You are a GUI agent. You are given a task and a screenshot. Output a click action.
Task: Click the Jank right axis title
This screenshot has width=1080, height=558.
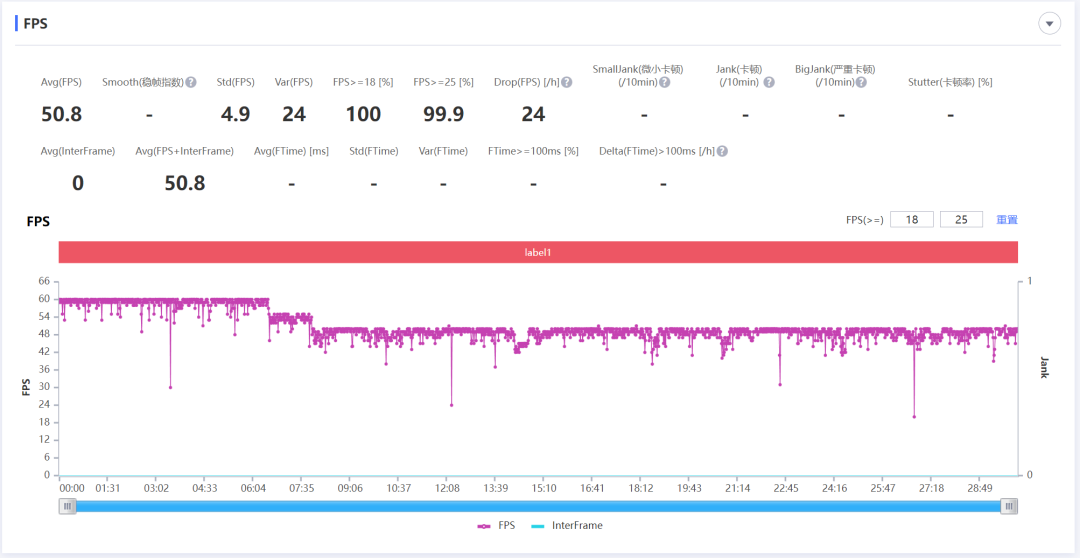click(x=1043, y=367)
